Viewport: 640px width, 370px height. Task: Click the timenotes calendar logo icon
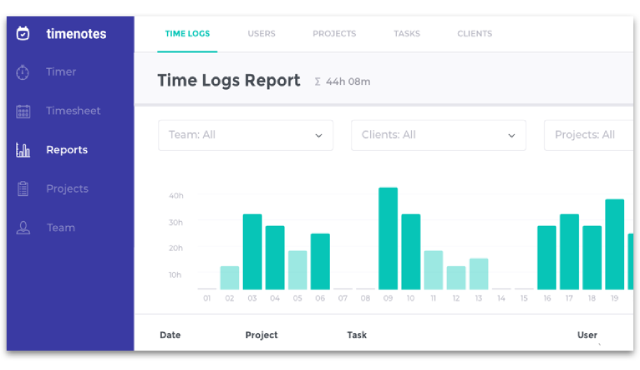[x=23, y=33]
